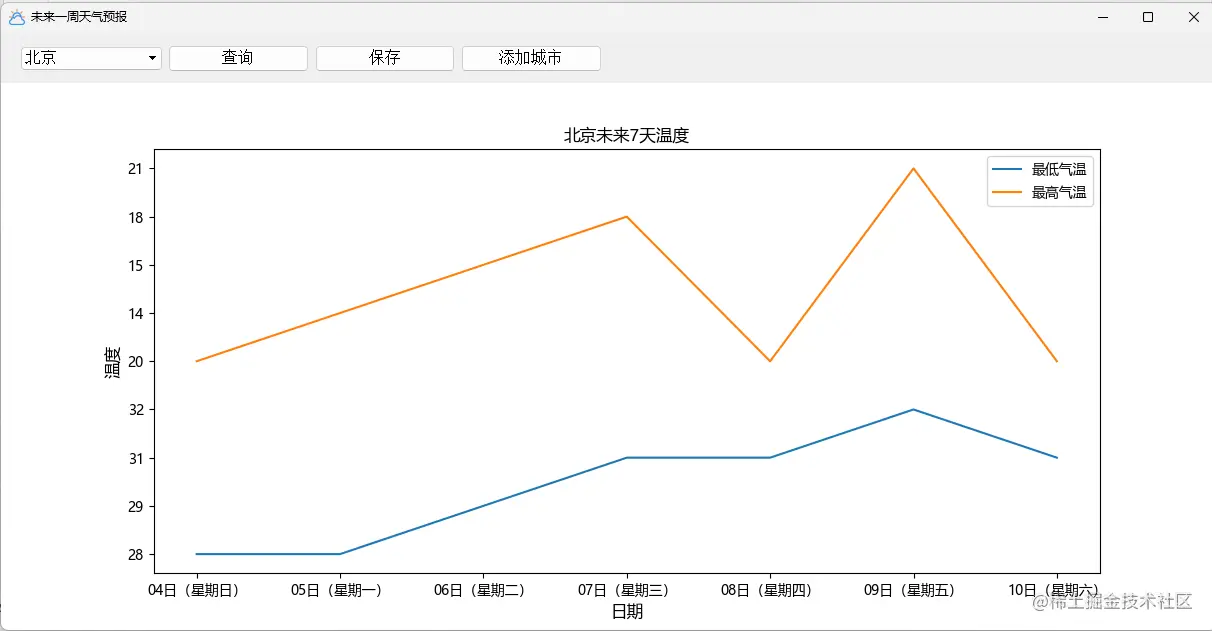Click the y-axis tick label 29
This screenshot has width=1212, height=631.
click(136, 506)
